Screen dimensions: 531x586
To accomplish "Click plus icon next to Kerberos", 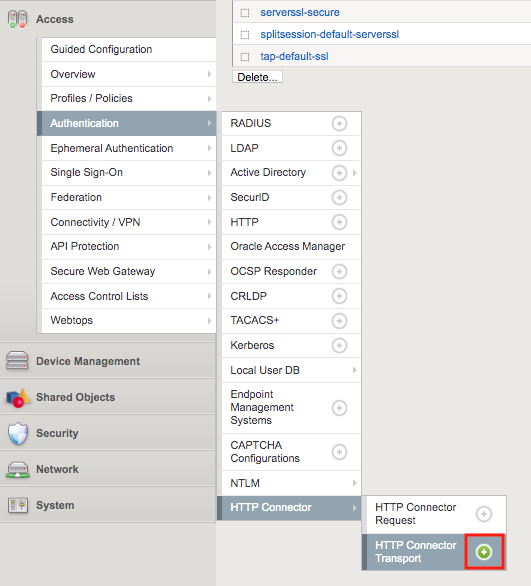I will tap(339, 345).
